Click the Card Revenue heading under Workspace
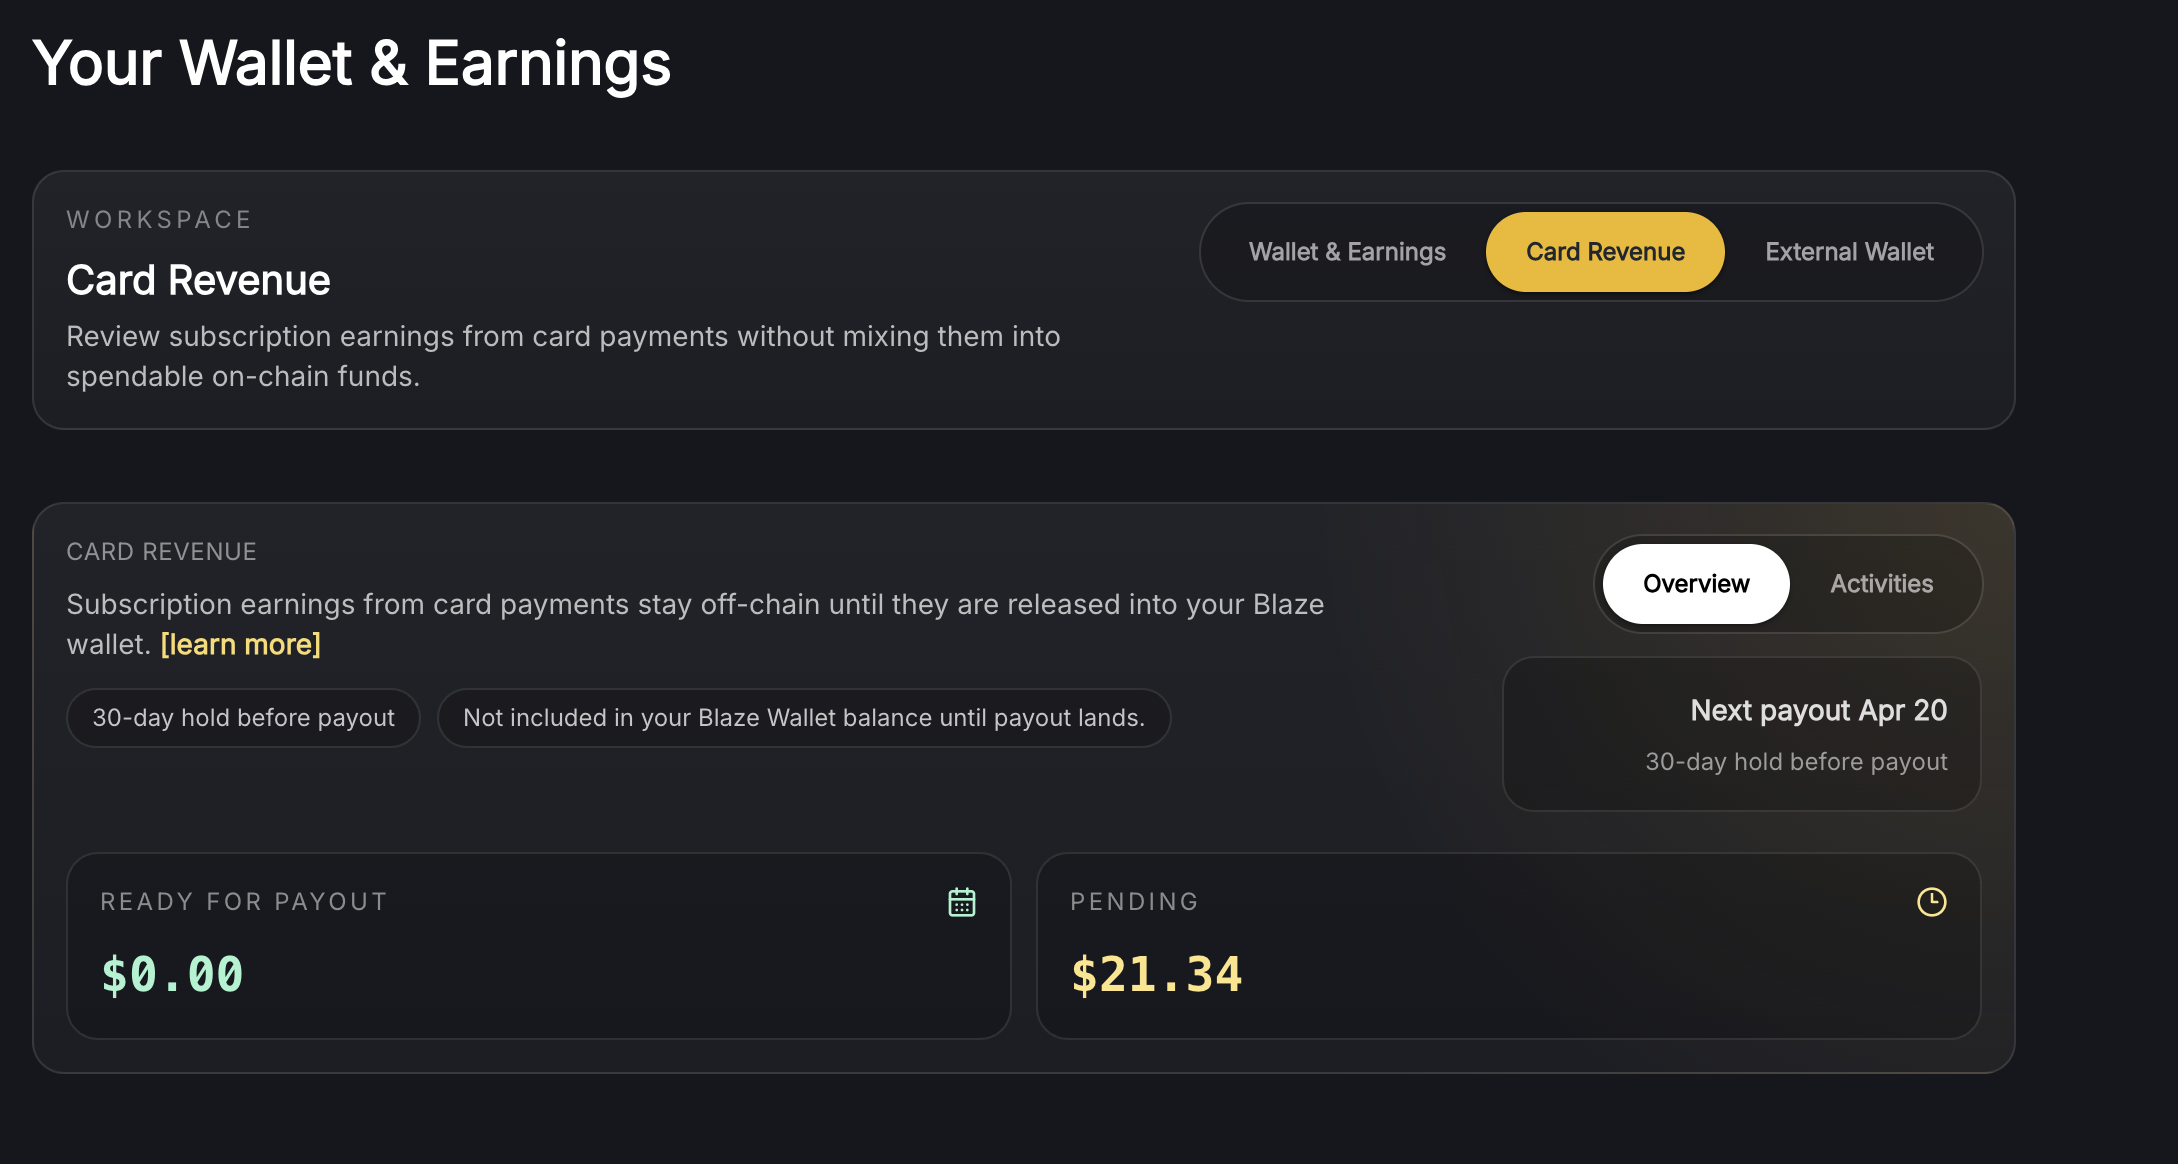The width and height of the screenshot is (2178, 1164). pyautogui.click(x=198, y=281)
